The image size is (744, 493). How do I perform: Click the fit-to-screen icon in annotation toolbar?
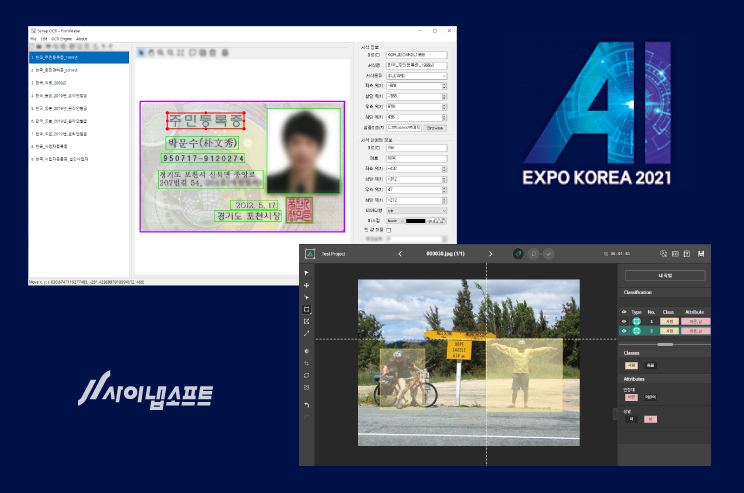click(307, 388)
